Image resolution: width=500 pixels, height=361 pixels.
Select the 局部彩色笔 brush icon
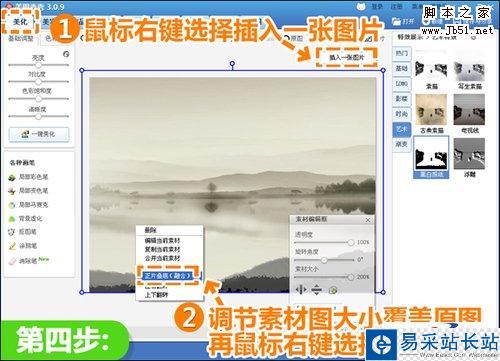point(12,177)
